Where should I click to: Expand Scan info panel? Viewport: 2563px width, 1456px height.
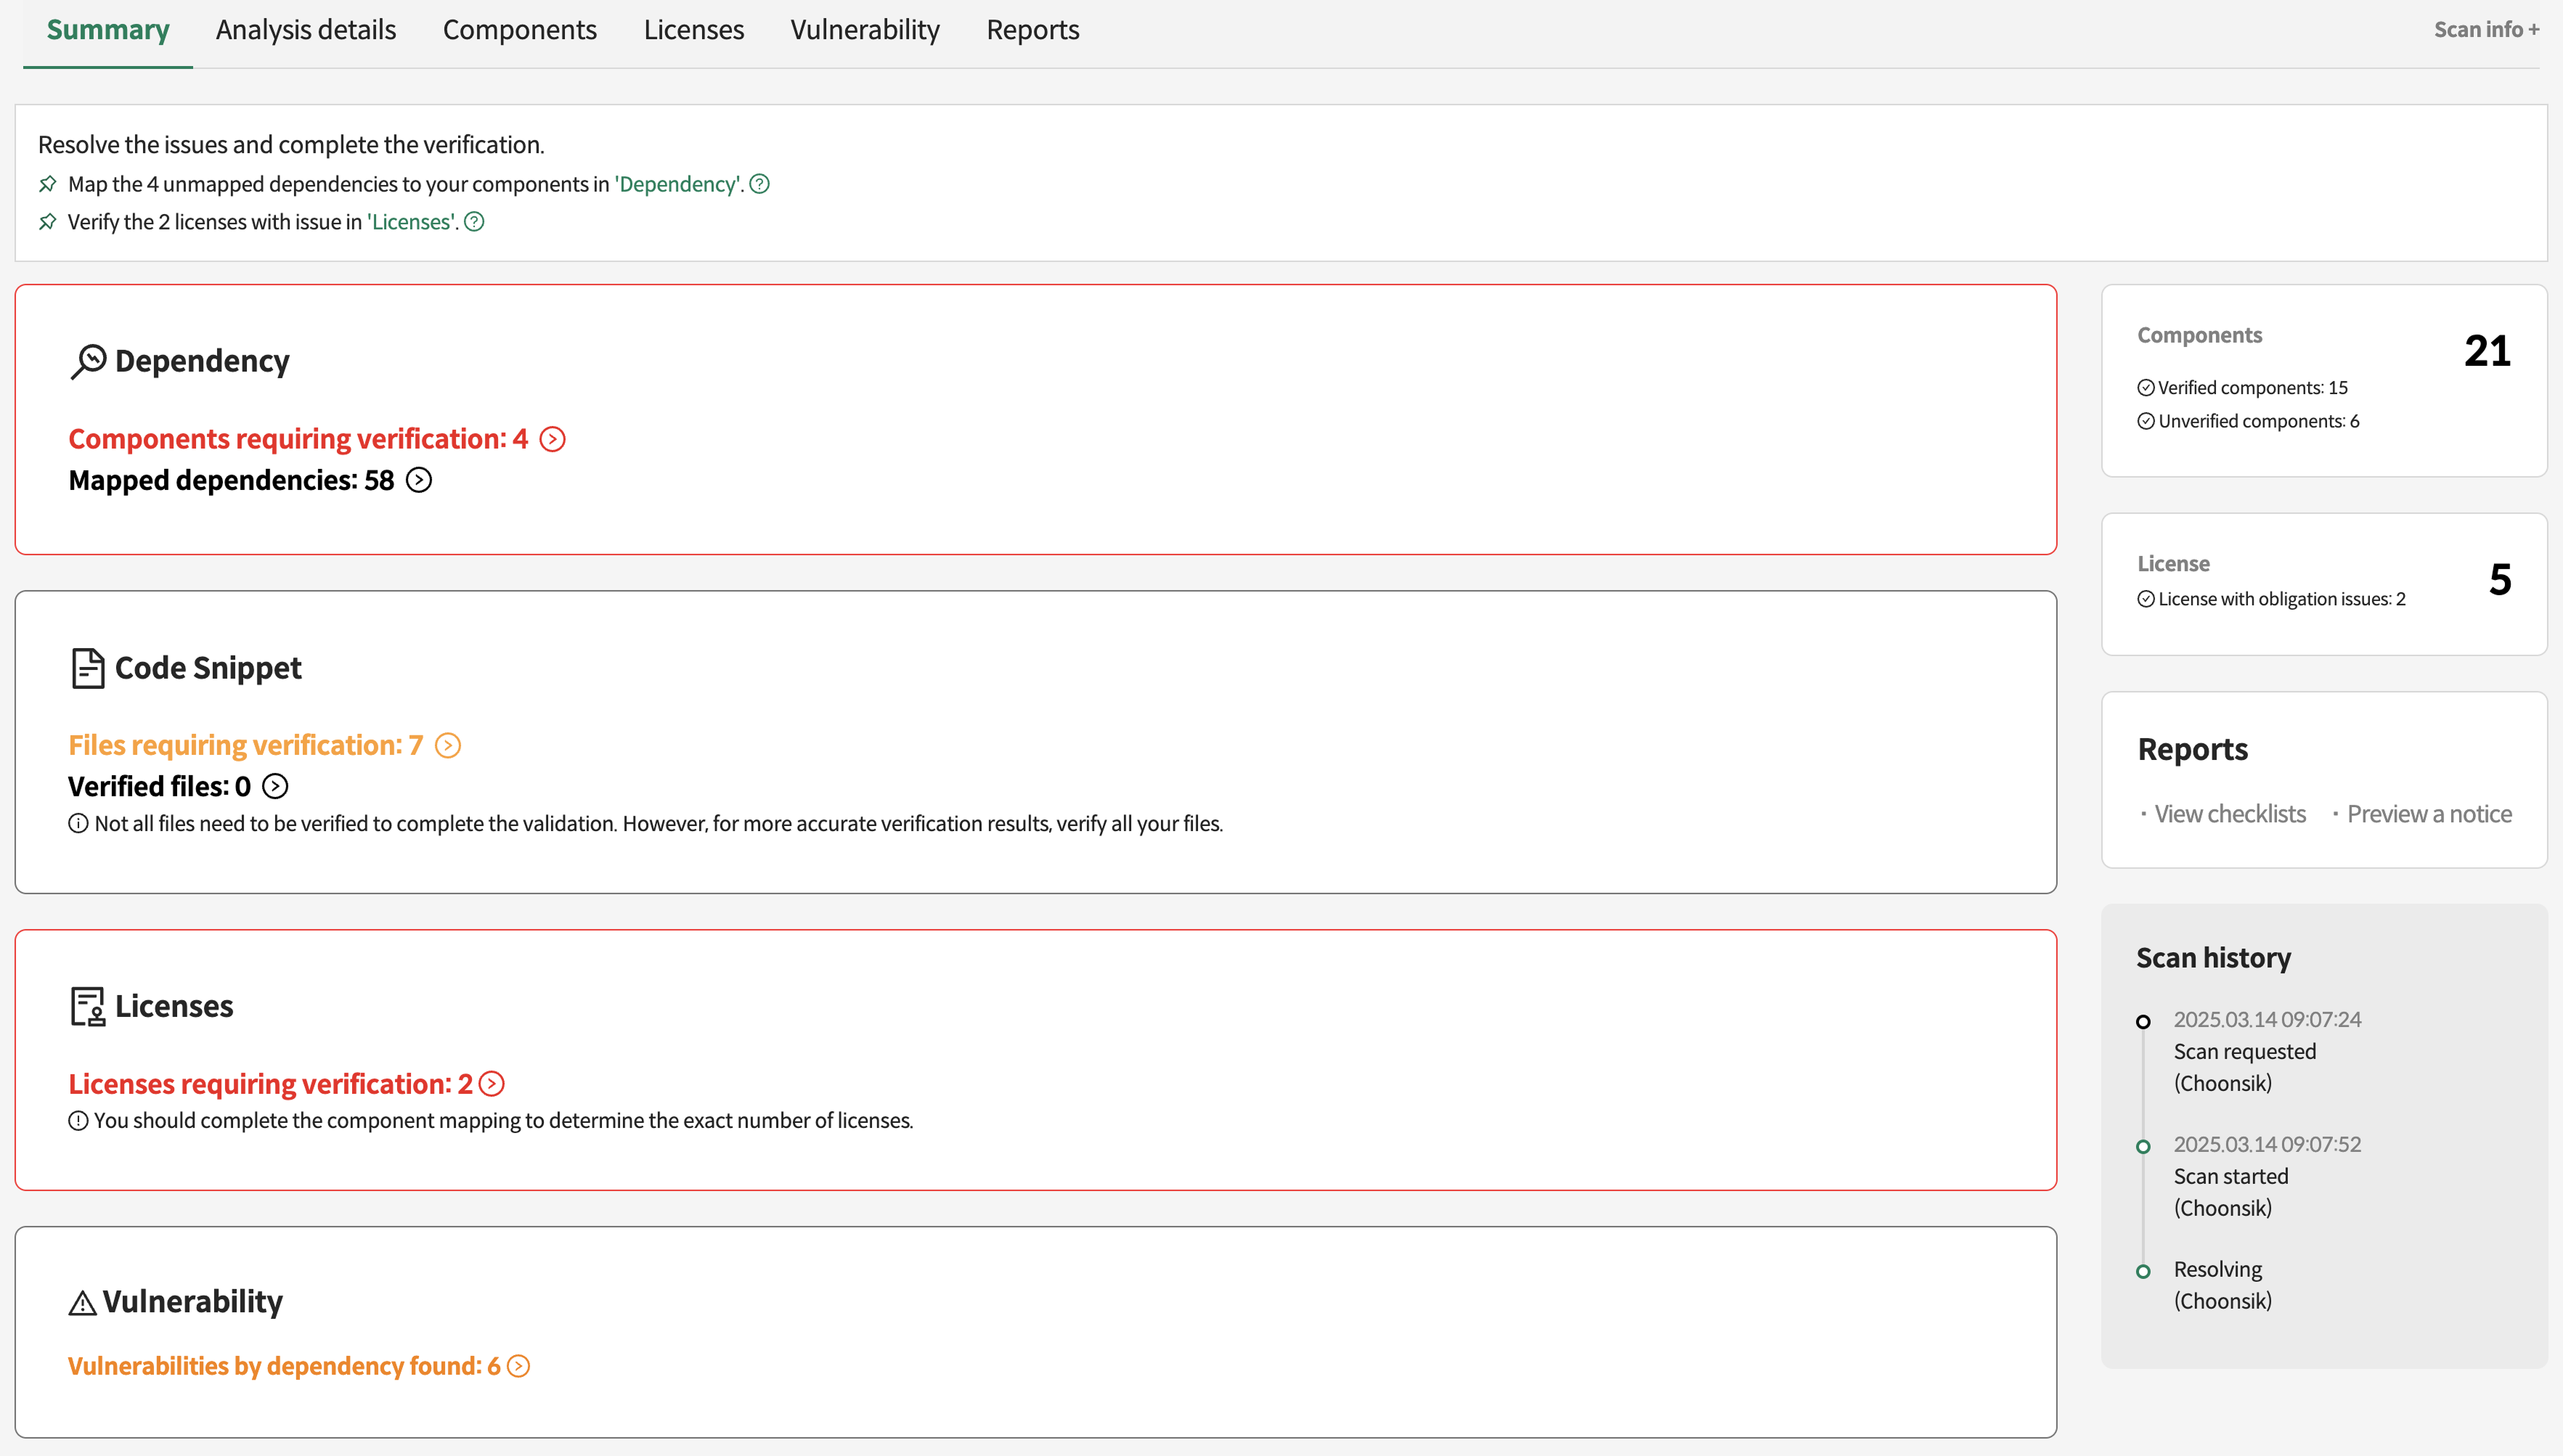[x=2485, y=30]
